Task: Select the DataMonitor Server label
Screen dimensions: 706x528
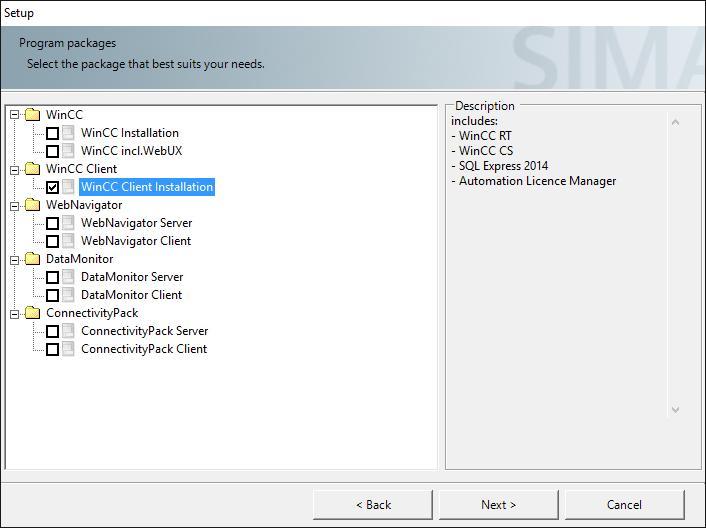Action: (x=132, y=277)
